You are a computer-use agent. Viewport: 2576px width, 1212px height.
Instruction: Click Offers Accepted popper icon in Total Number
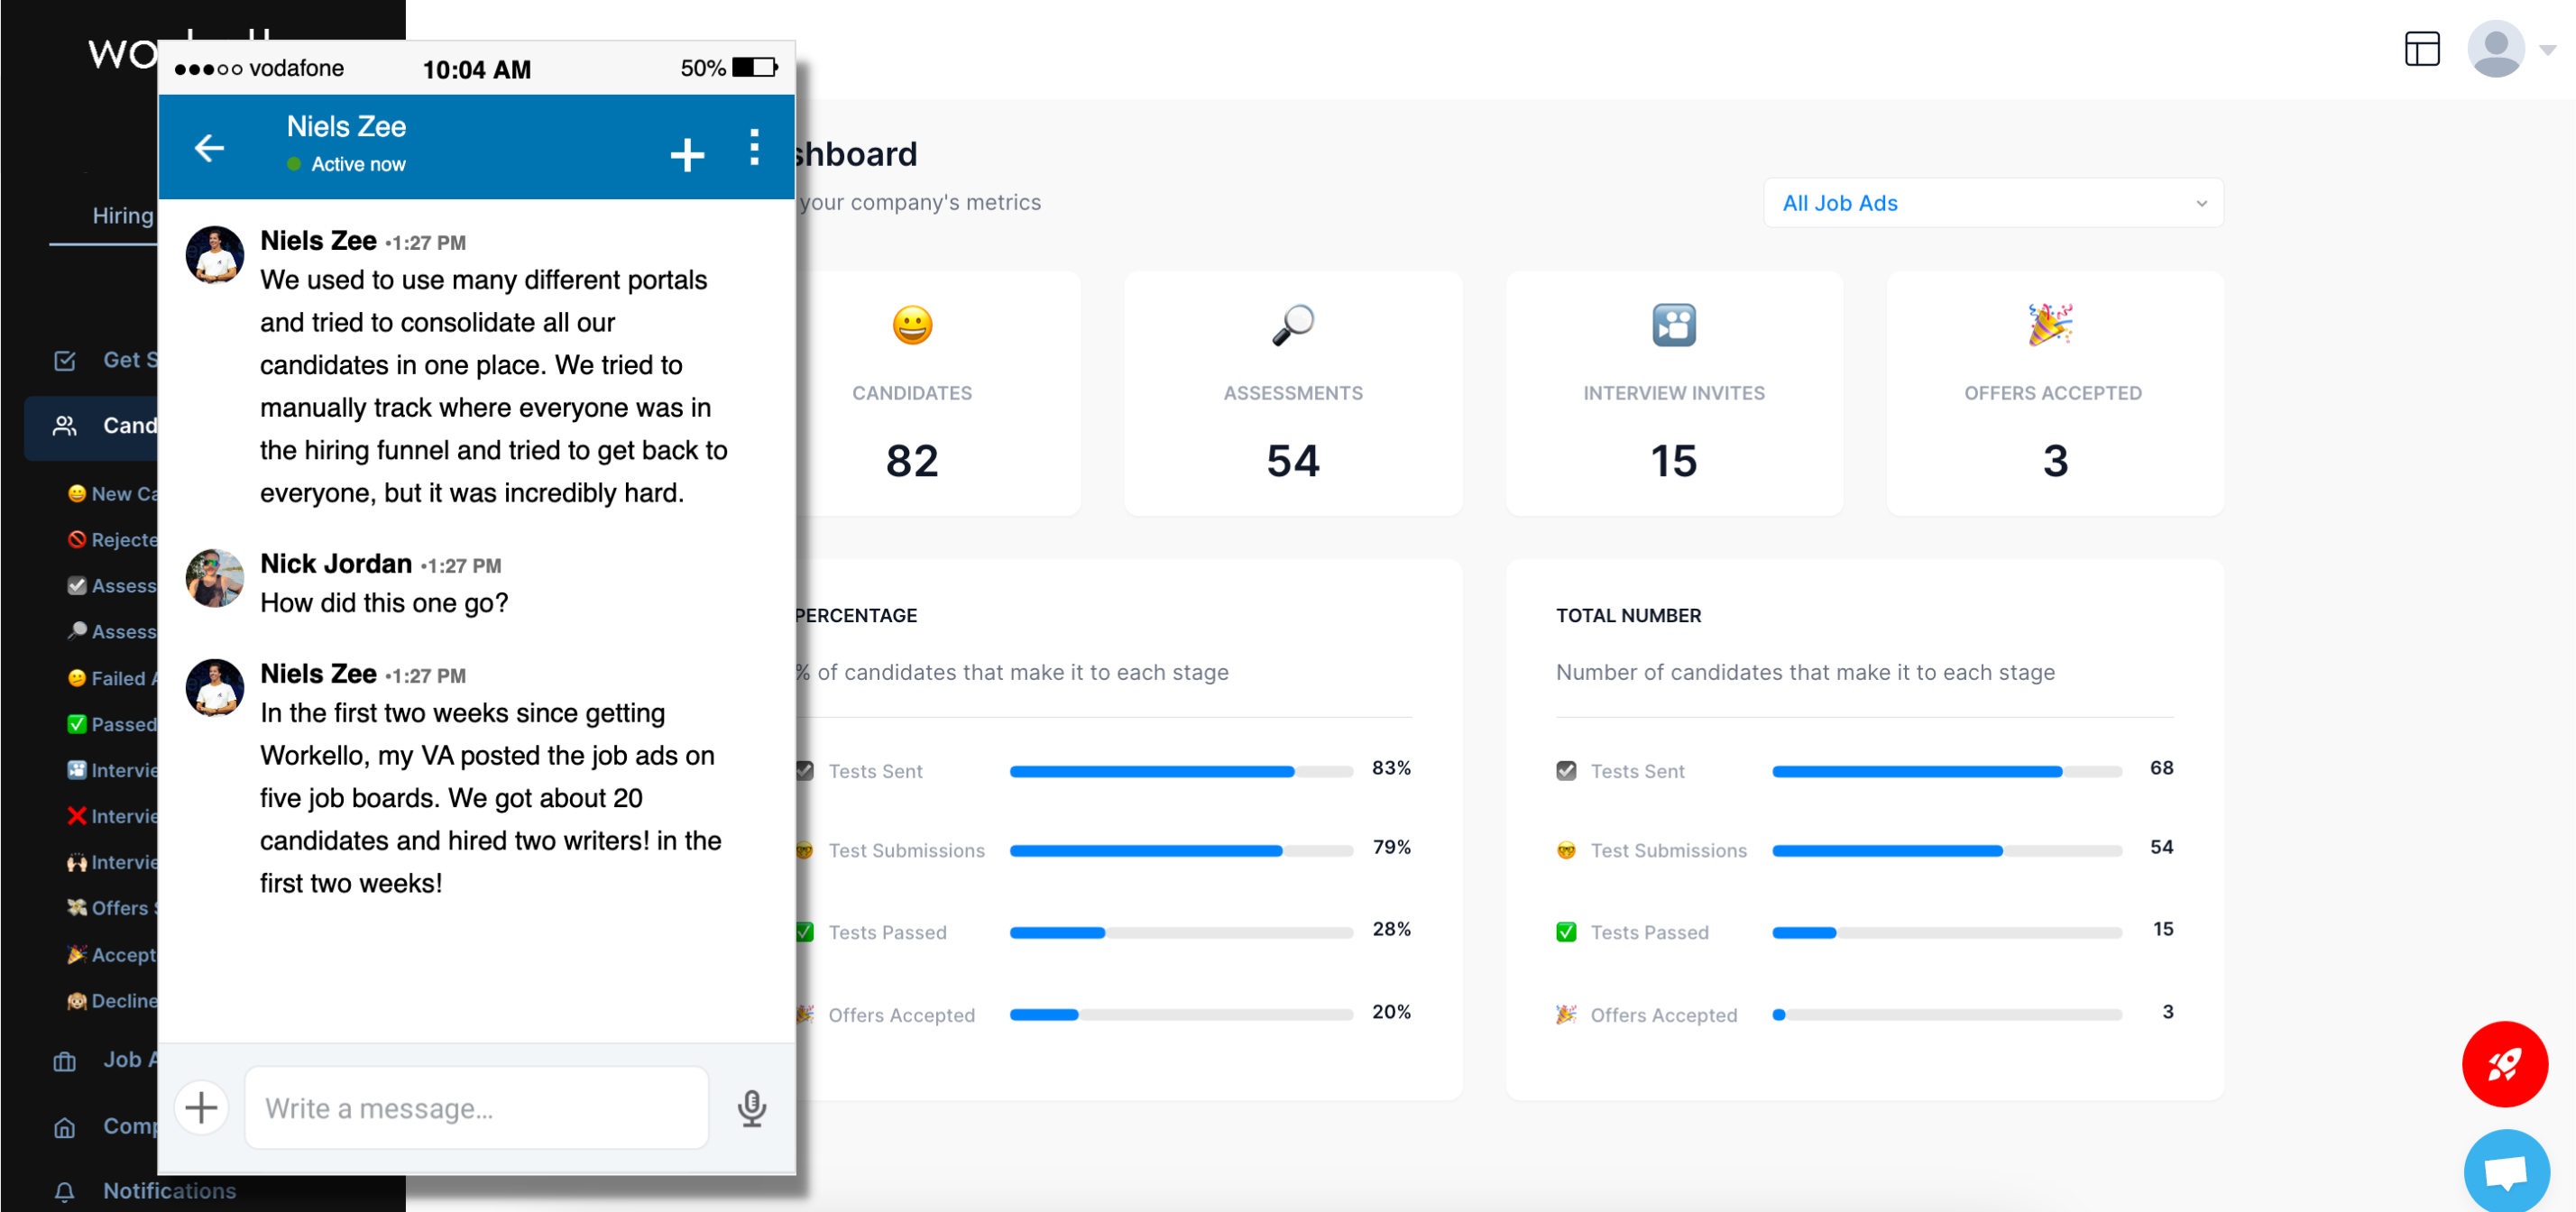pos(1566,1015)
